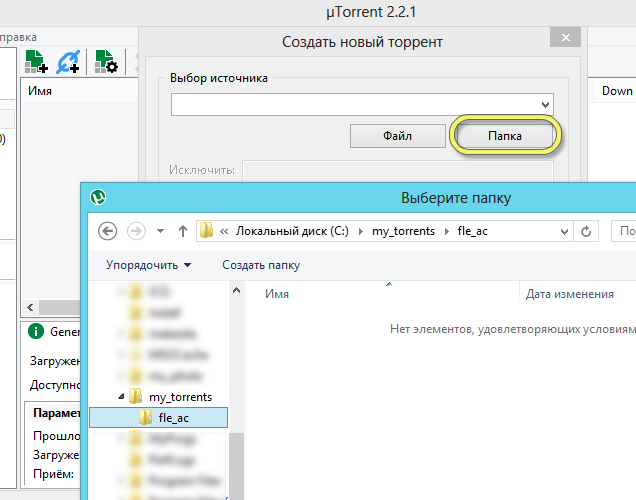Click the address path overflow chevron
Viewport: 636px width, 500px height.
[x=224, y=232]
